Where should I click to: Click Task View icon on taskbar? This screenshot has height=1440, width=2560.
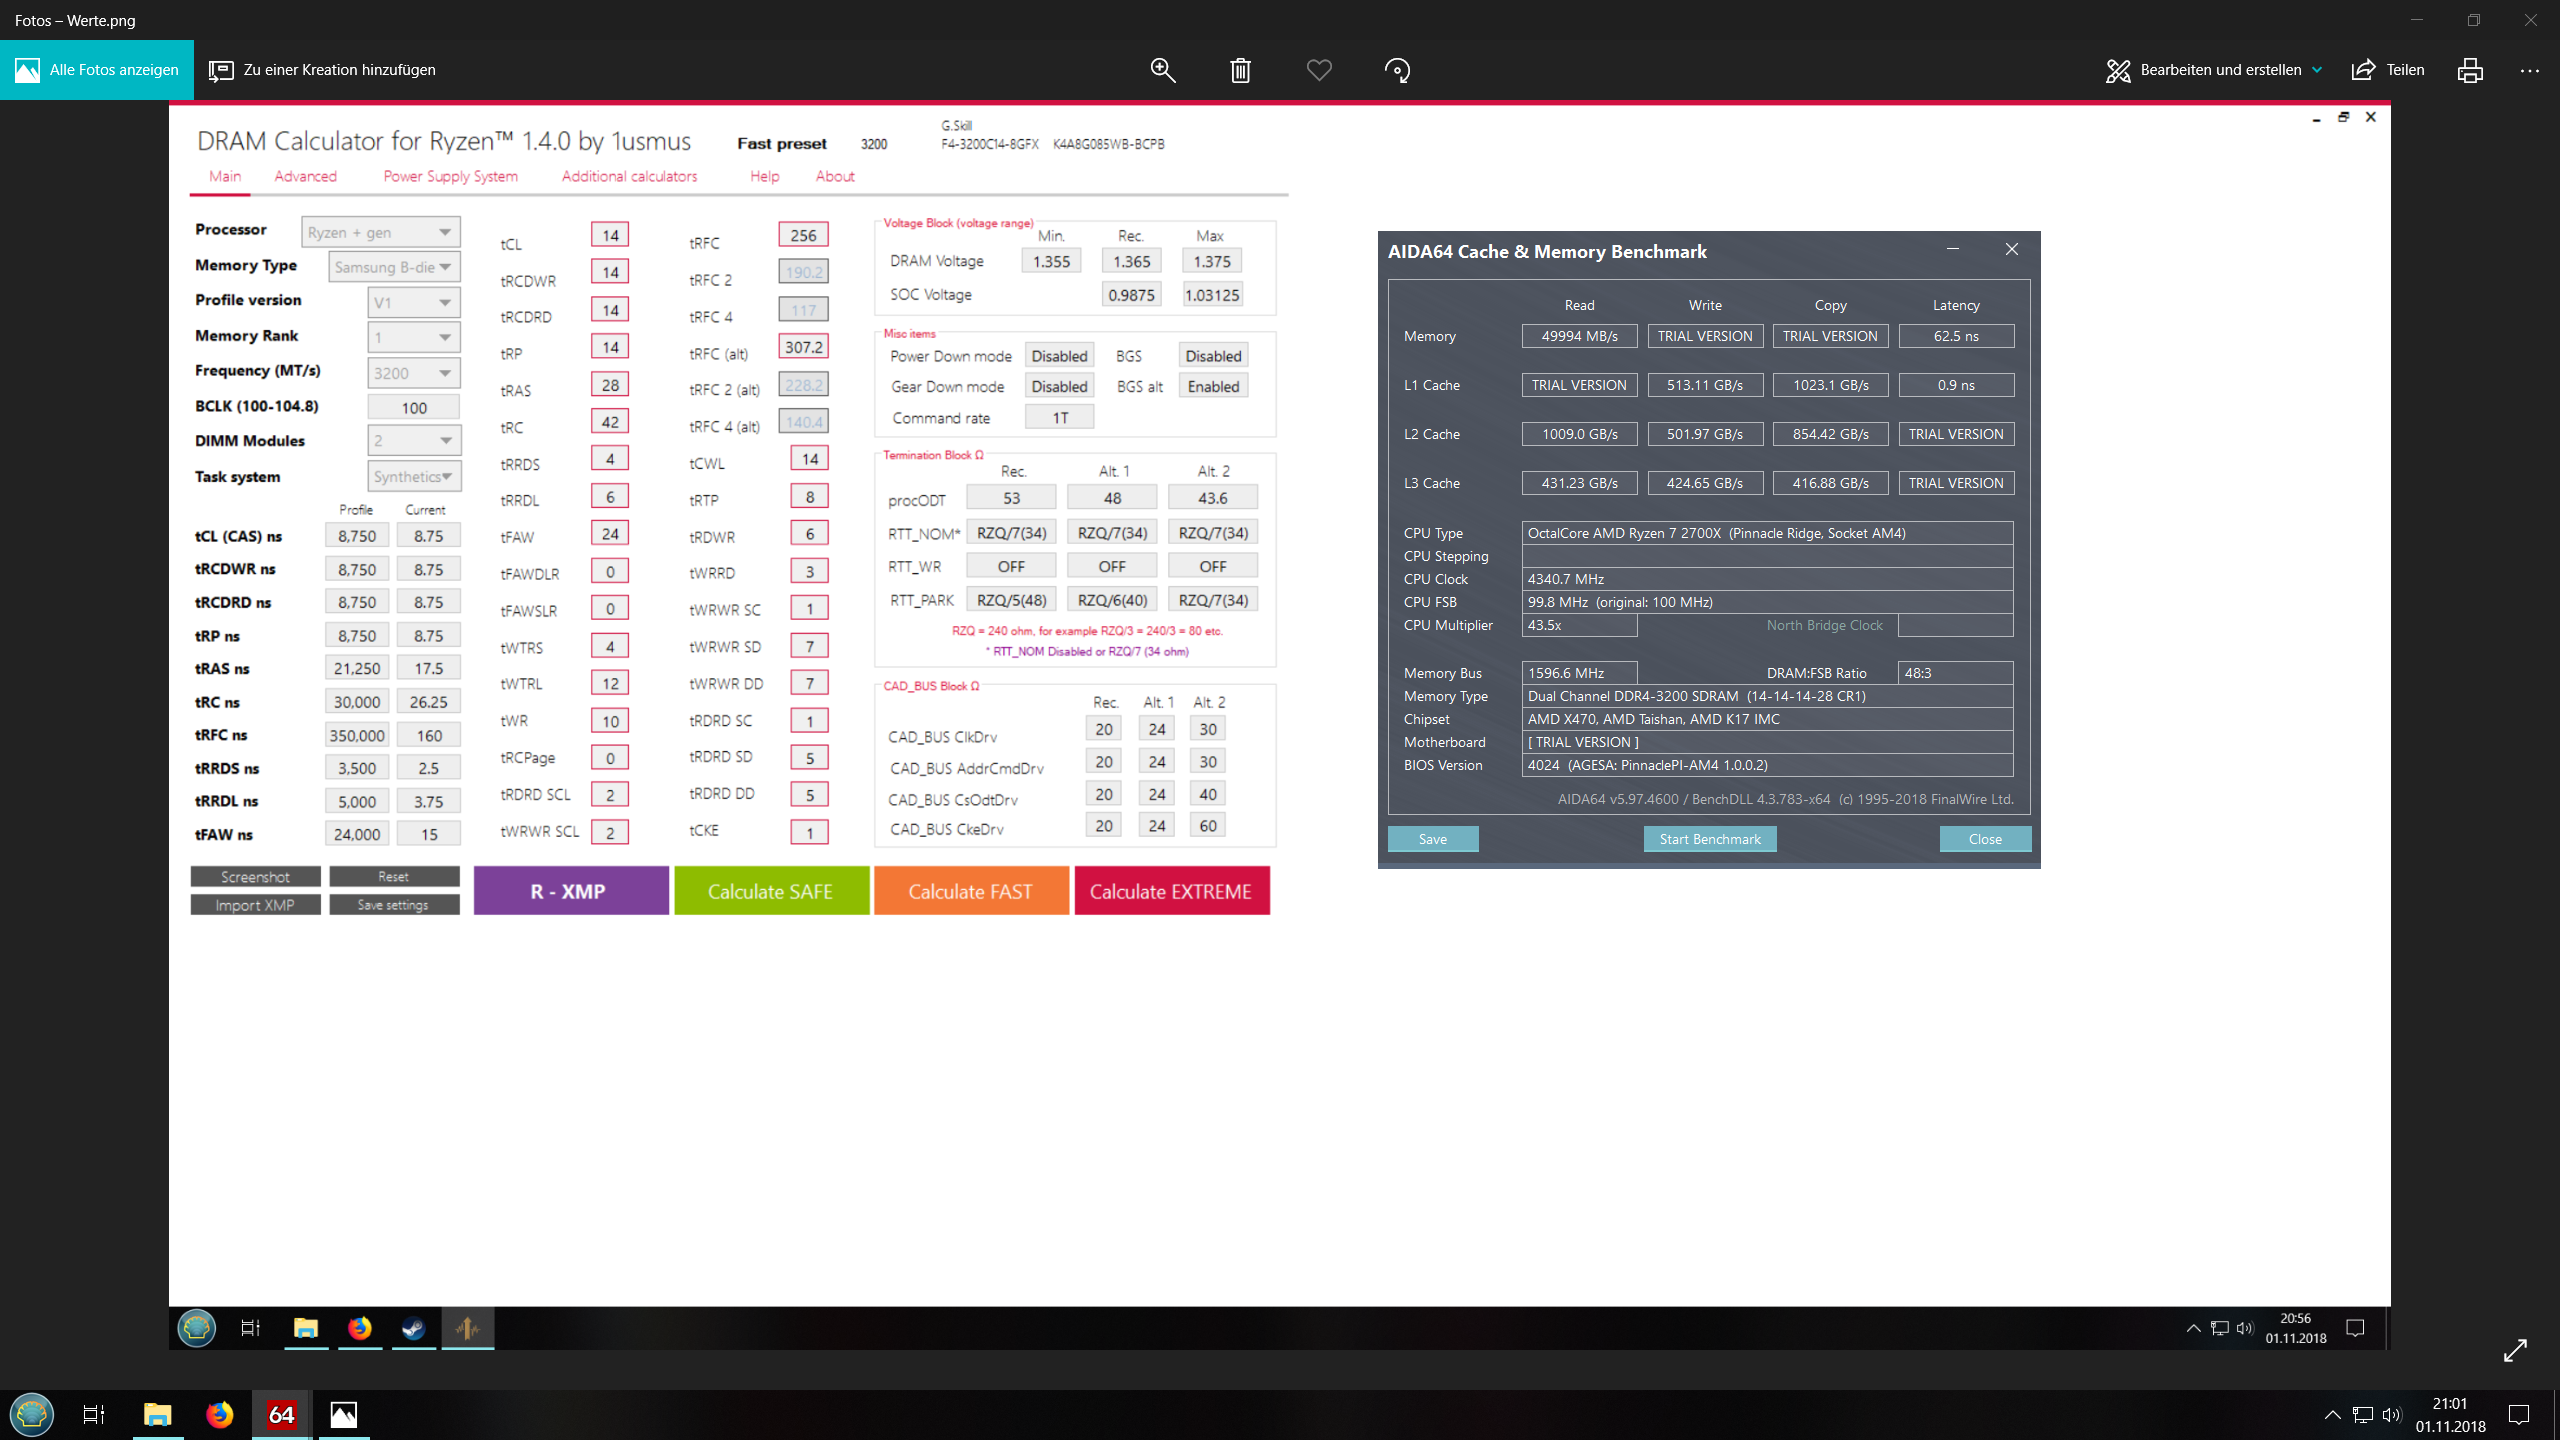(94, 1414)
